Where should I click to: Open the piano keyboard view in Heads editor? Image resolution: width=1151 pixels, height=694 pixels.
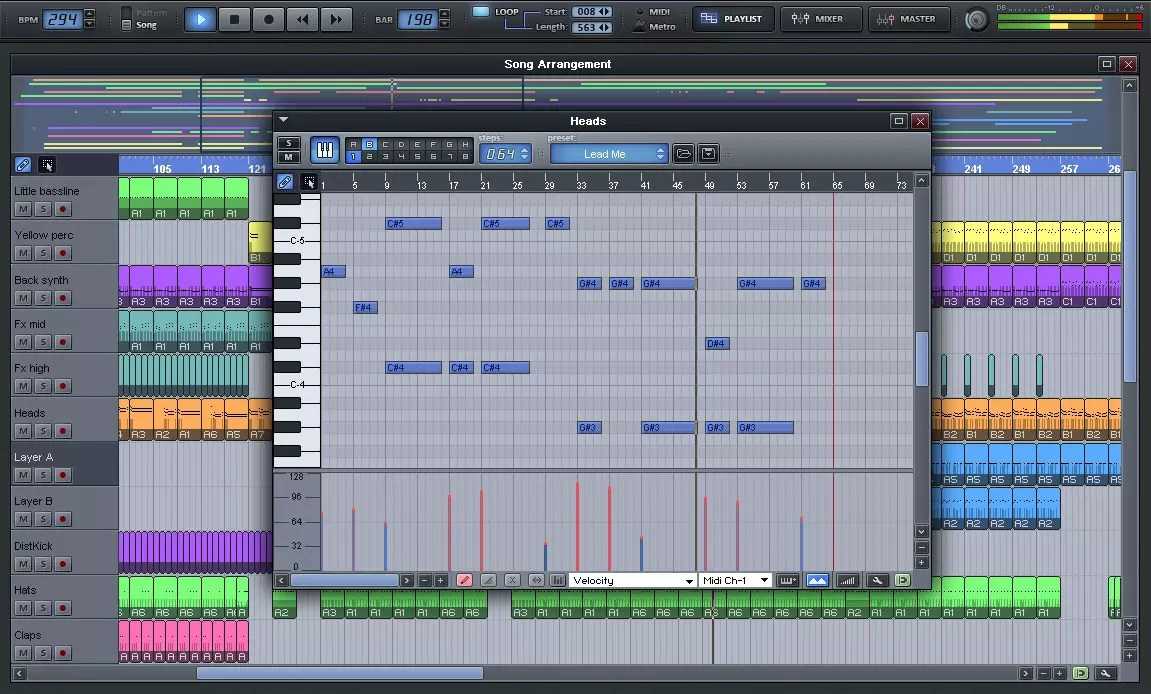(x=324, y=151)
